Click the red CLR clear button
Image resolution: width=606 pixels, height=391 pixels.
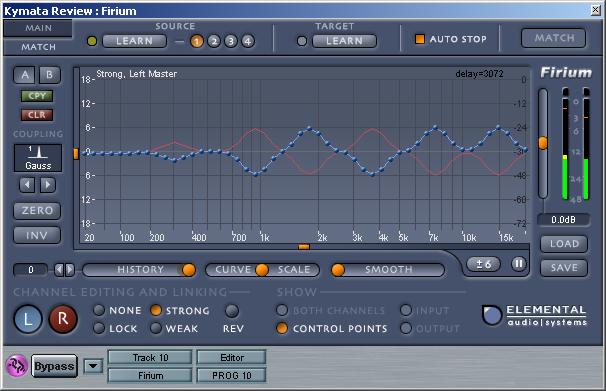37,115
